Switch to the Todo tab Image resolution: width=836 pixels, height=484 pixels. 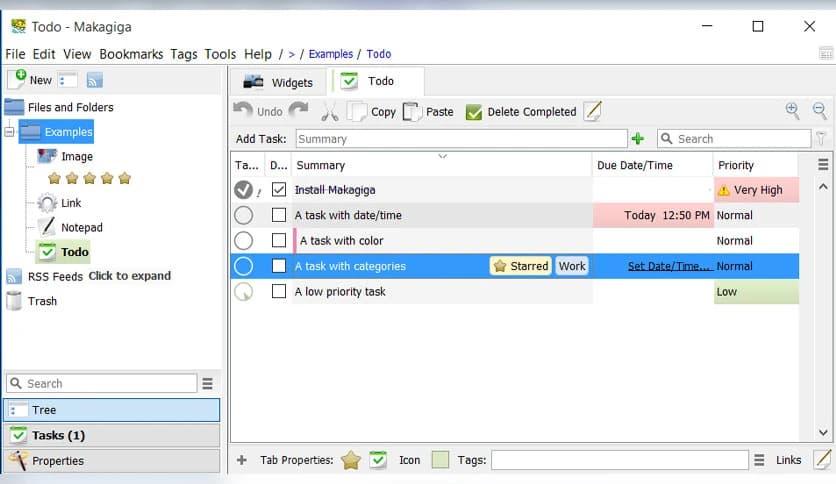click(377, 81)
